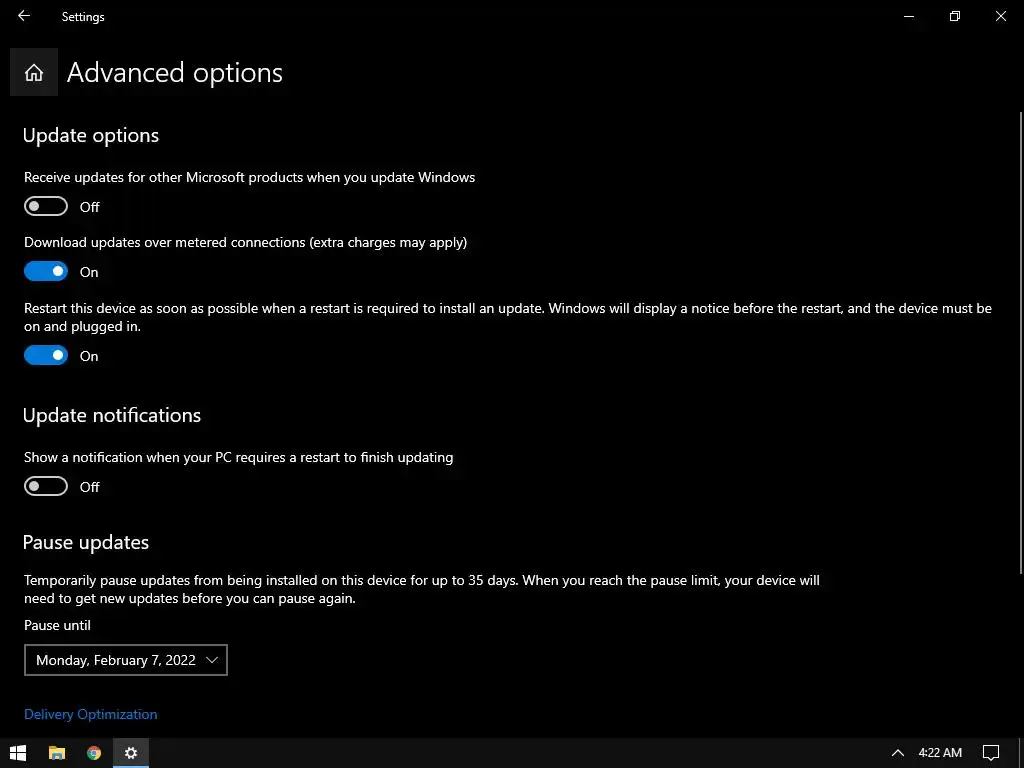Click the Settings title text

(83, 17)
